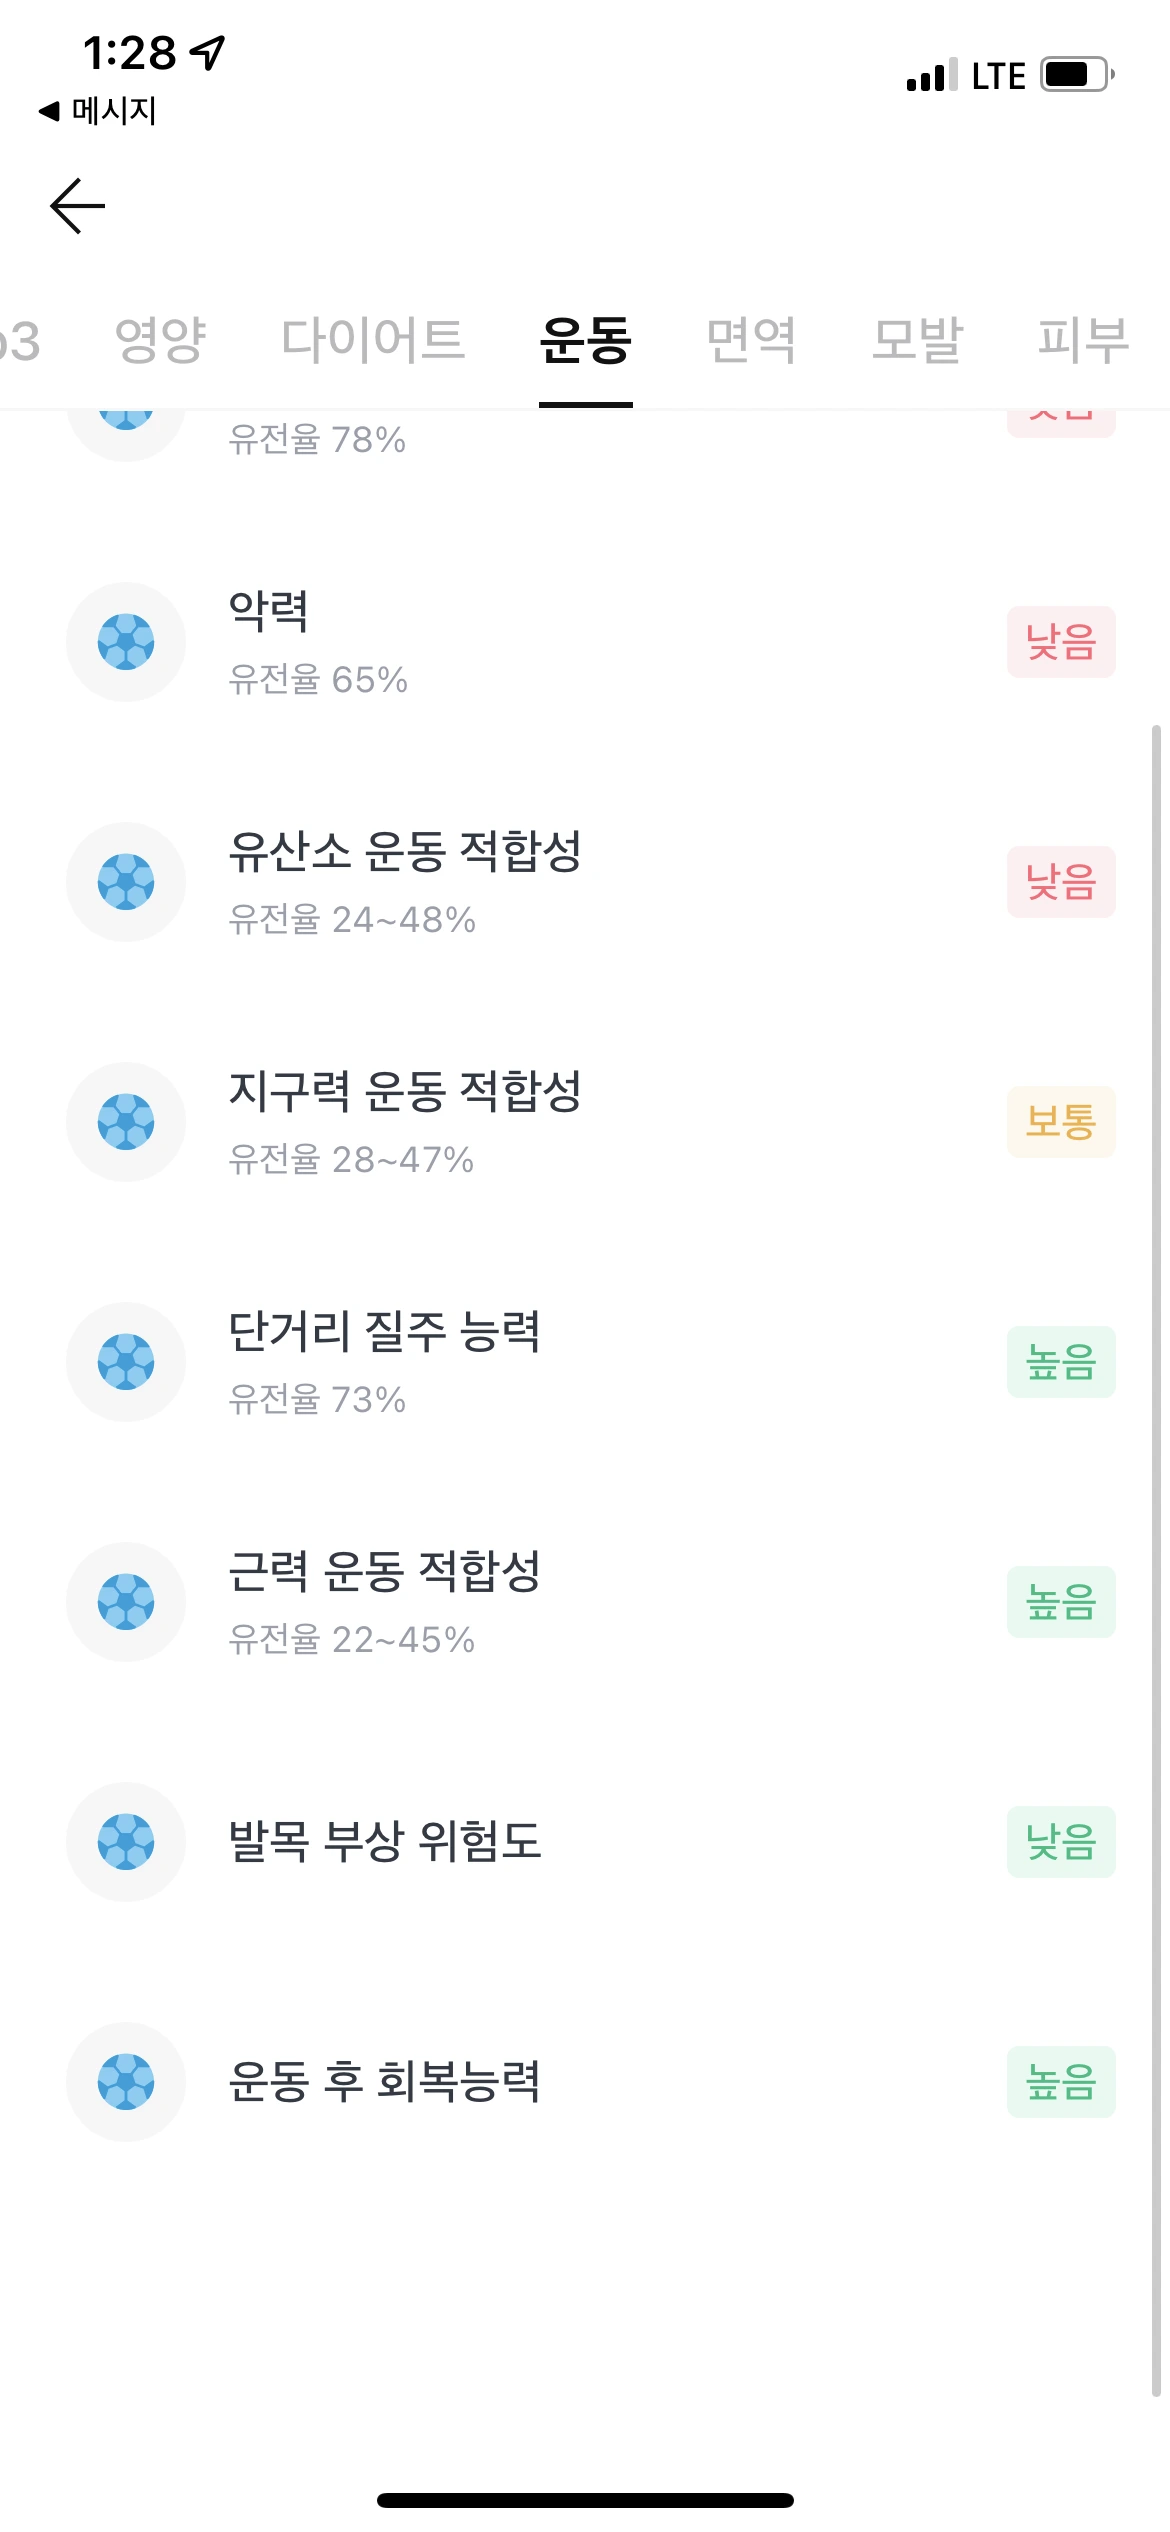Tap the ball icon beside 유산소 운동 적합성
The image size is (1170, 2532).
click(x=126, y=882)
